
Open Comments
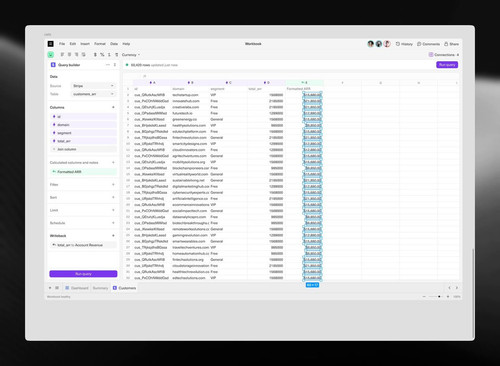428,44
